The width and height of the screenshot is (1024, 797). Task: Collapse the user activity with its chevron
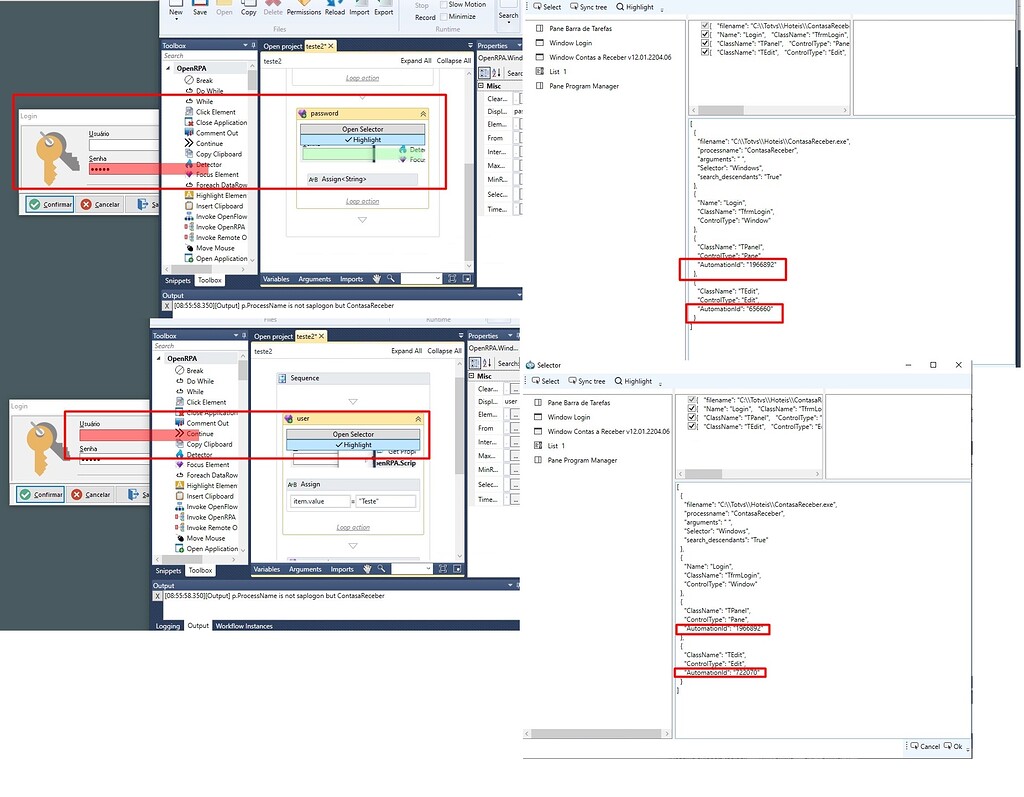421,419
